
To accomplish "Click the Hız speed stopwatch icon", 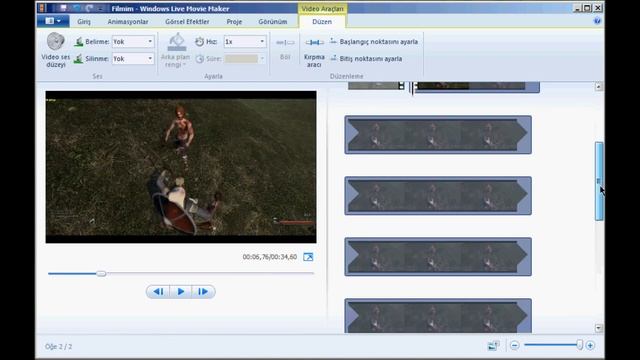I will 199,42.
